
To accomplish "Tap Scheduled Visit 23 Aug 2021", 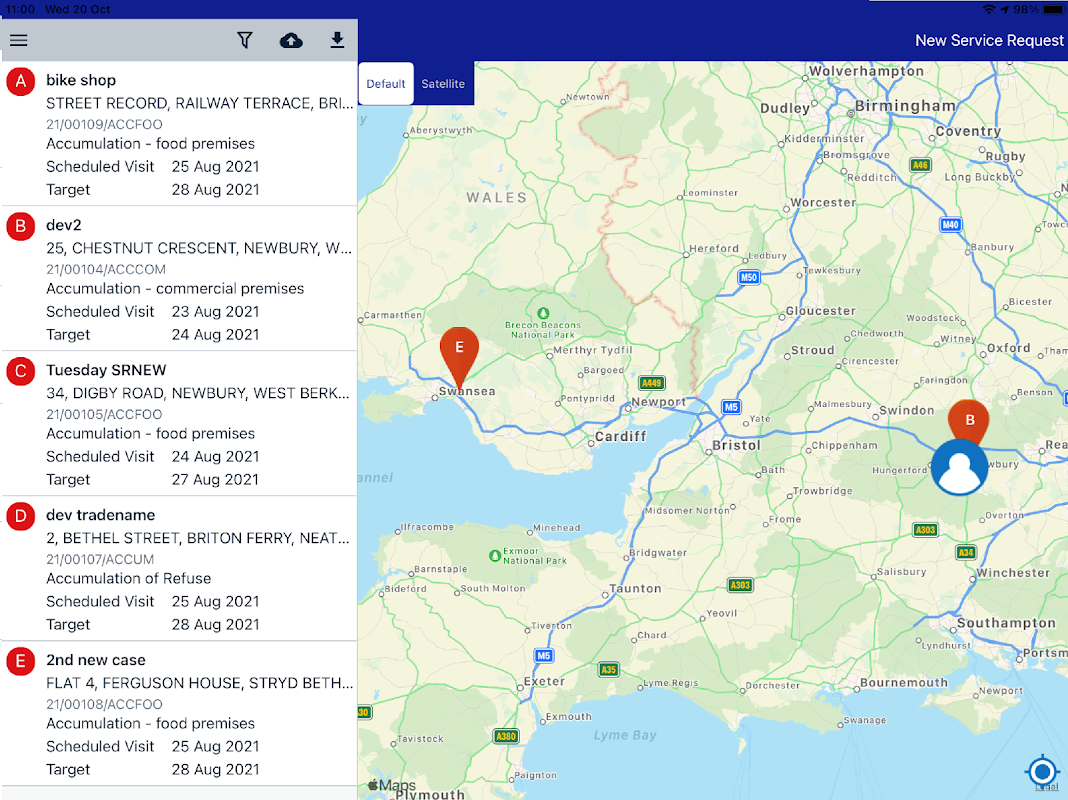I will click(153, 312).
